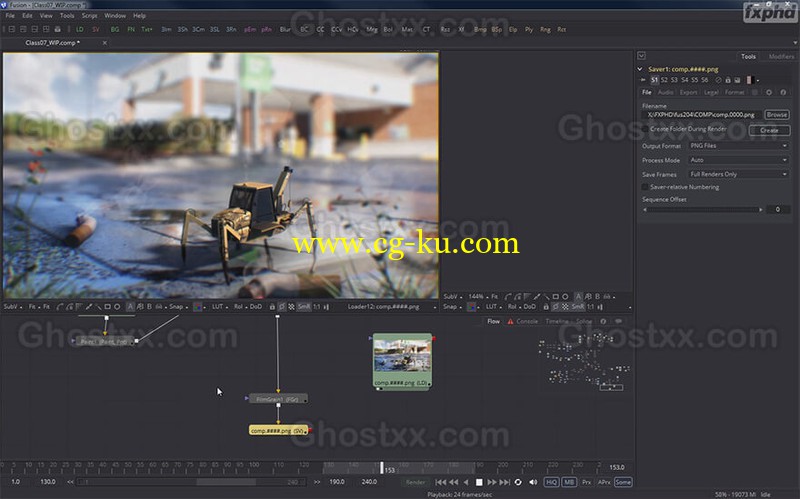Add an Ellipse mask with Elp button
The width and height of the screenshot is (800, 499).
pyautogui.click(x=513, y=30)
